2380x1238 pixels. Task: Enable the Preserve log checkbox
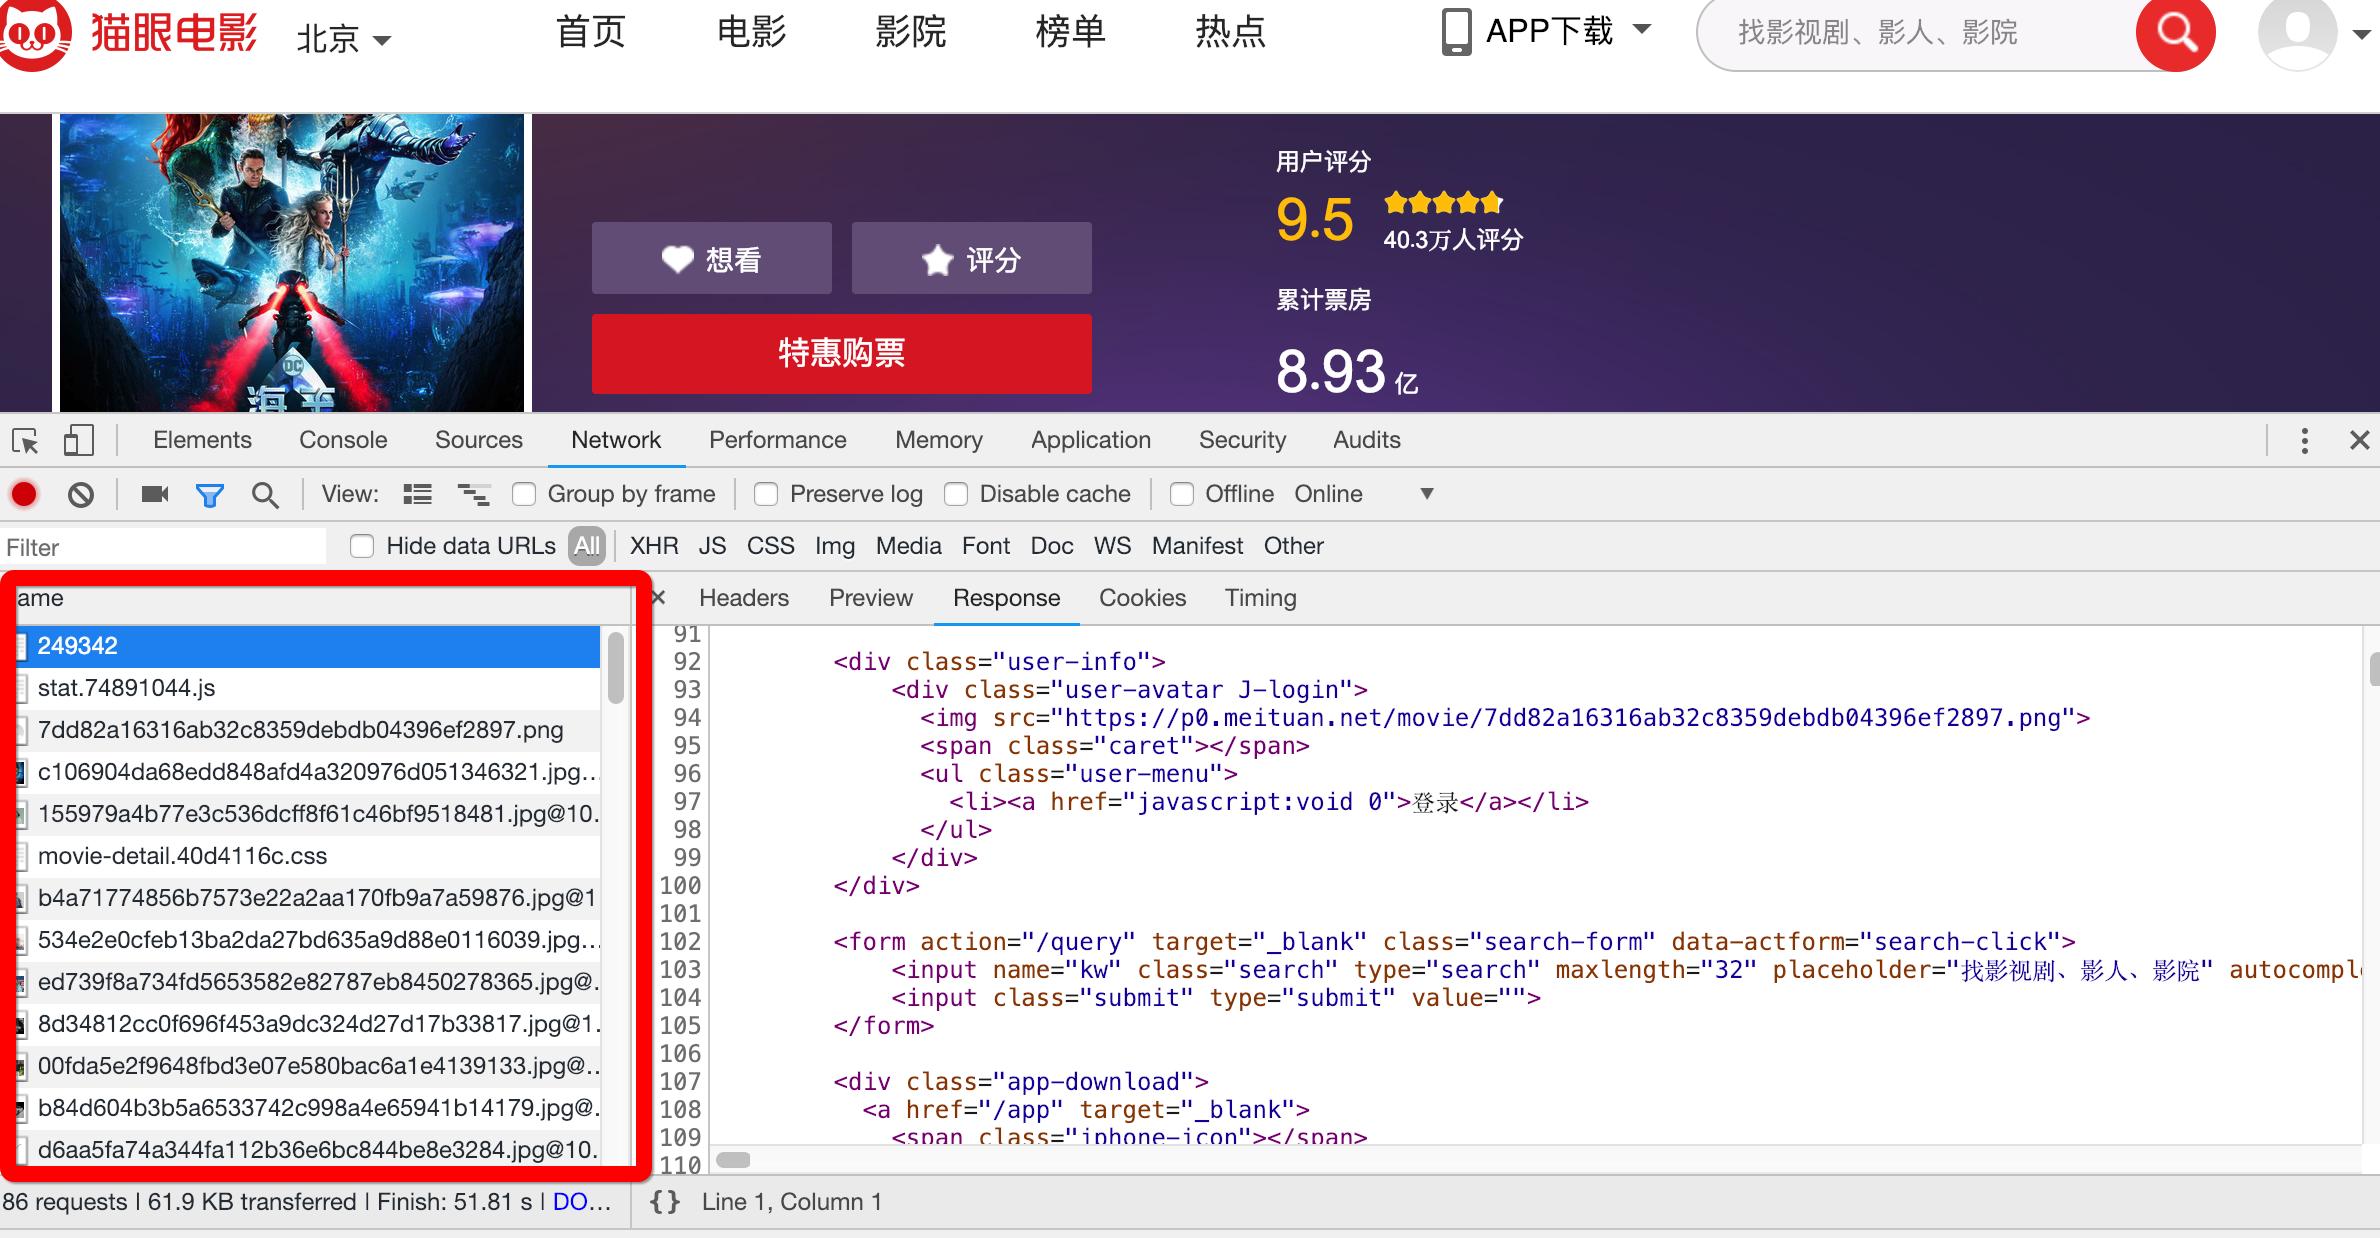tap(766, 494)
